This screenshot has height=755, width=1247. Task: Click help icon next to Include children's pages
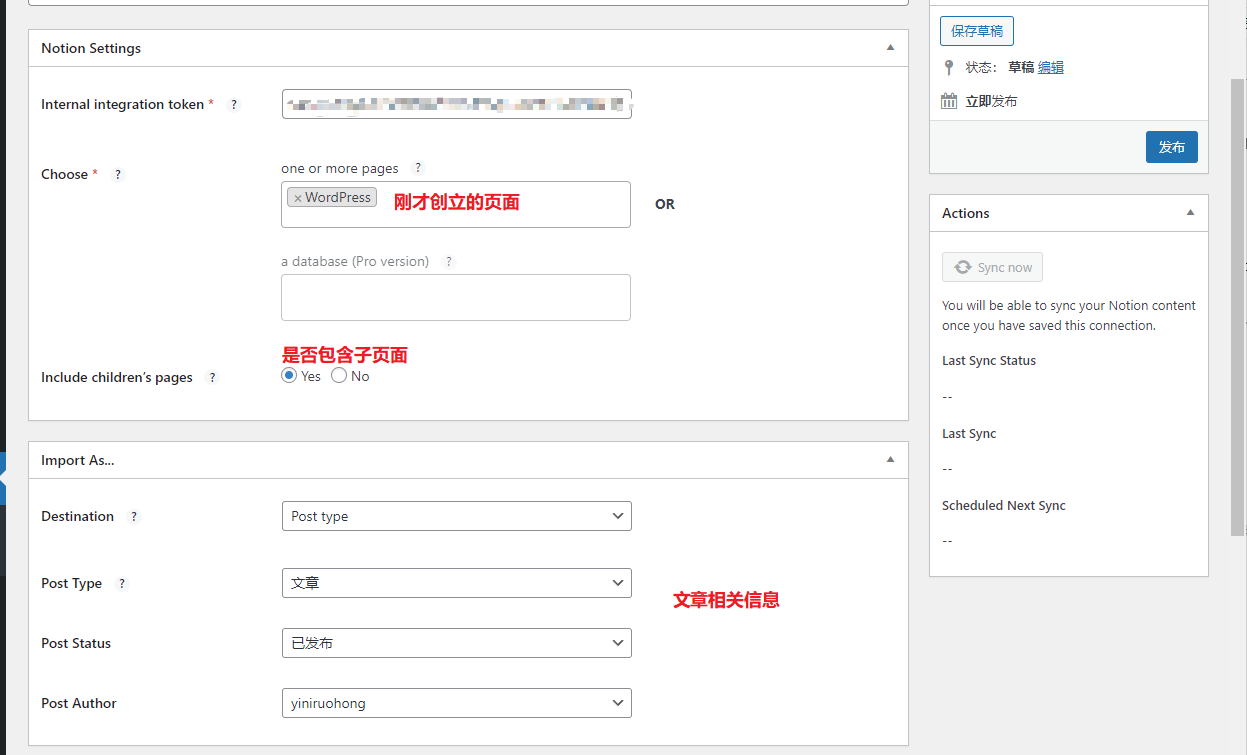click(x=212, y=378)
